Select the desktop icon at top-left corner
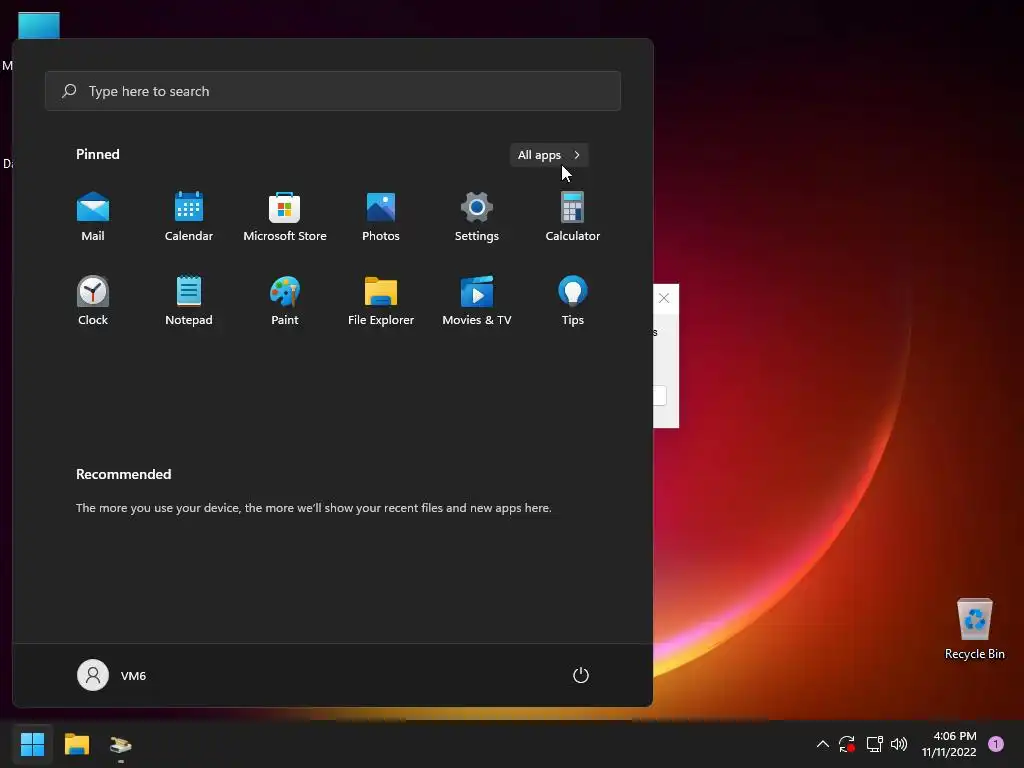Image resolution: width=1024 pixels, height=768 pixels. 39,26
